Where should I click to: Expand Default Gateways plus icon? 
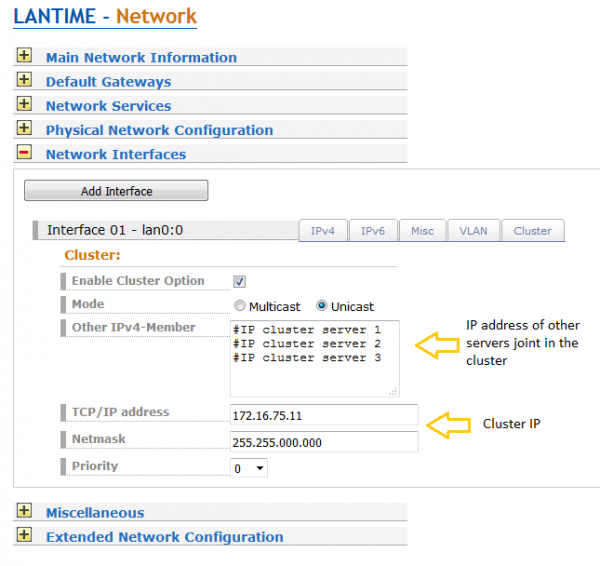pyautogui.click(x=24, y=80)
